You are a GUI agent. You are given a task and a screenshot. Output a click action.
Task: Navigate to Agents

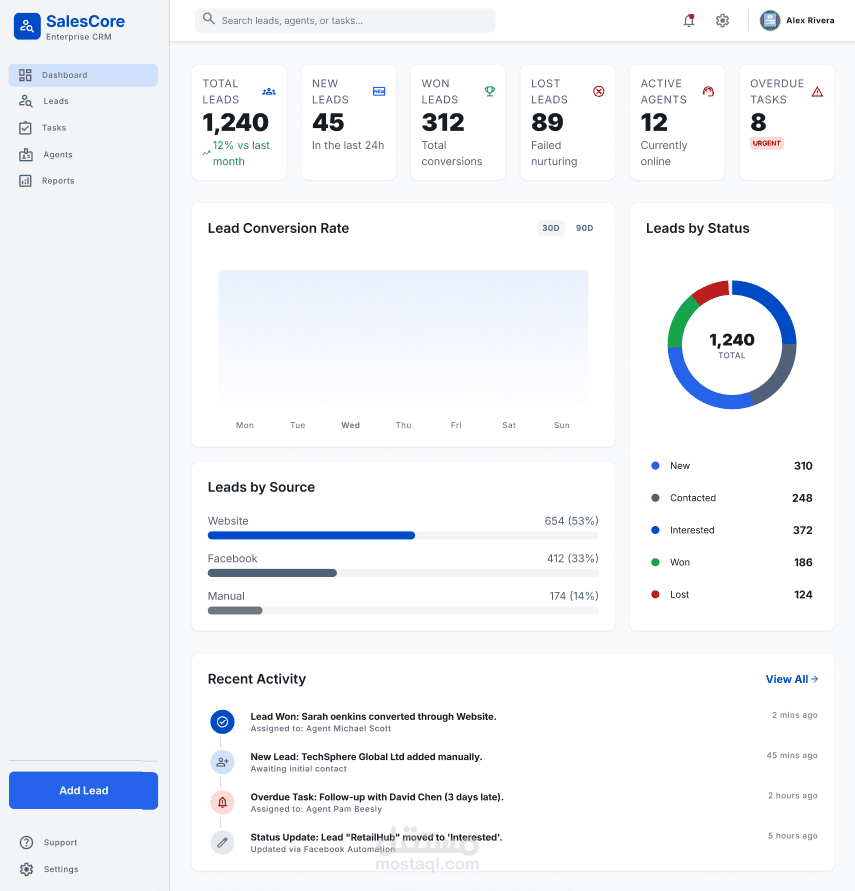point(83,155)
